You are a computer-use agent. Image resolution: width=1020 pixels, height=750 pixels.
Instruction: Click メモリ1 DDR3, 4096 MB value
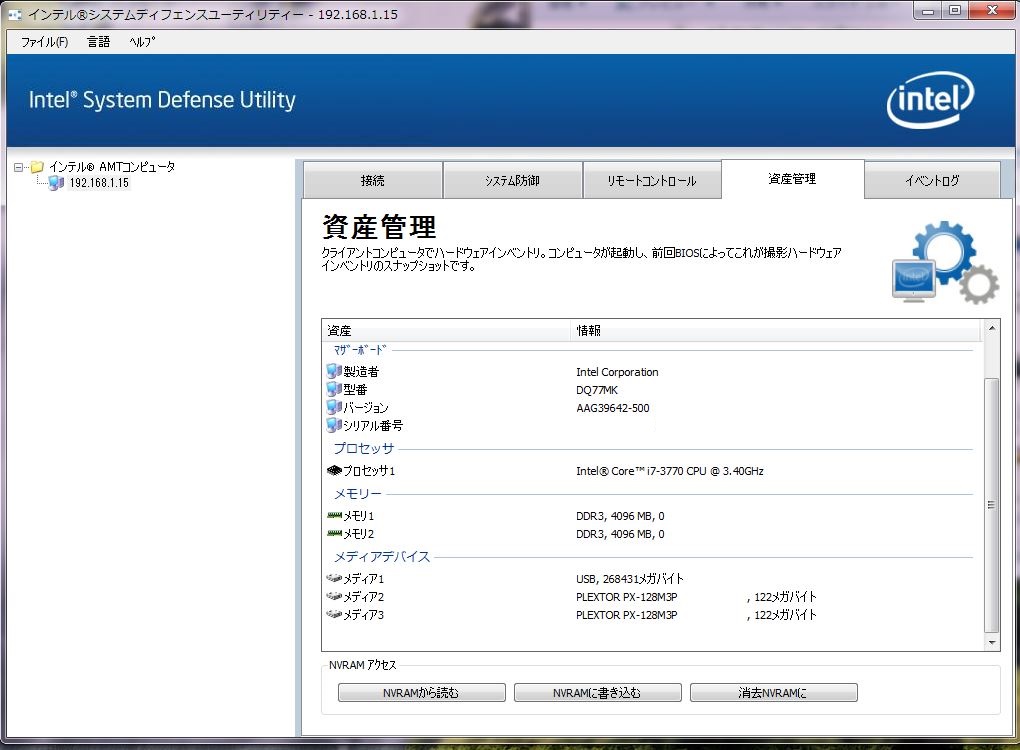pos(620,516)
